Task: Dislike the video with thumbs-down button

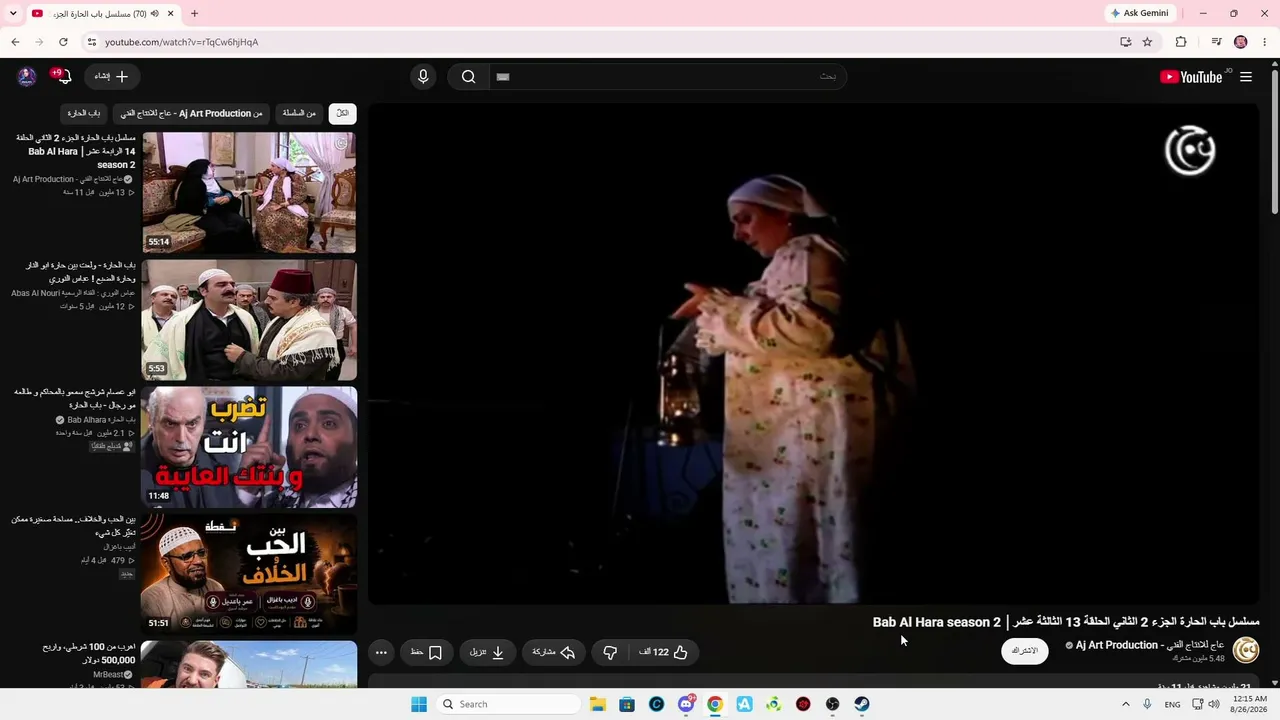Action: (x=610, y=652)
